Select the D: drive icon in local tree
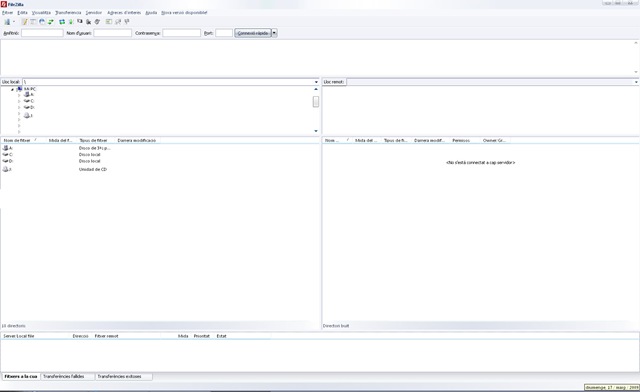The height and width of the screenshot is (392, 640). 27,107
